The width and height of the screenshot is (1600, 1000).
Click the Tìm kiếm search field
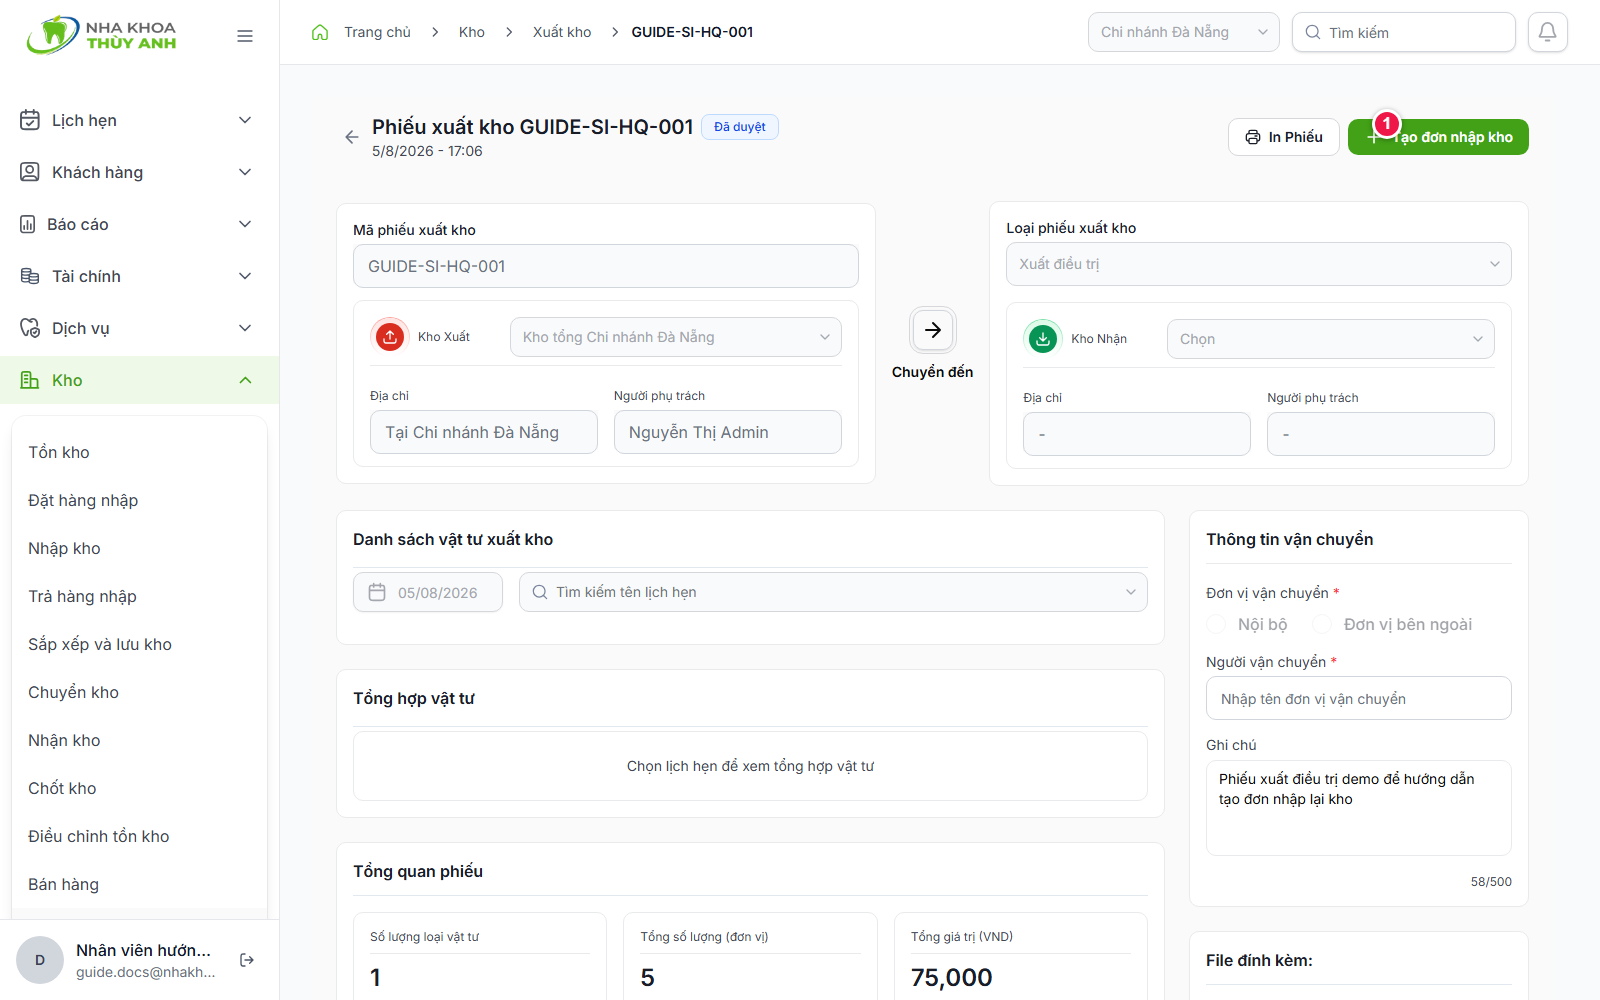point(1404,32)
